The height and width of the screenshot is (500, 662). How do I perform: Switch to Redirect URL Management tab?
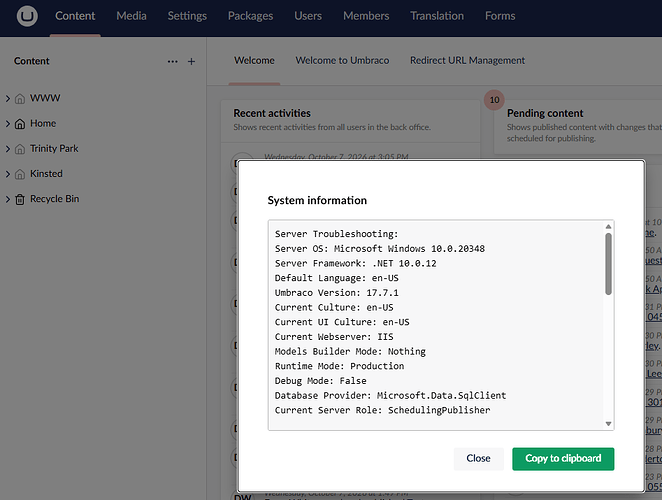click(x=467, y=60)
